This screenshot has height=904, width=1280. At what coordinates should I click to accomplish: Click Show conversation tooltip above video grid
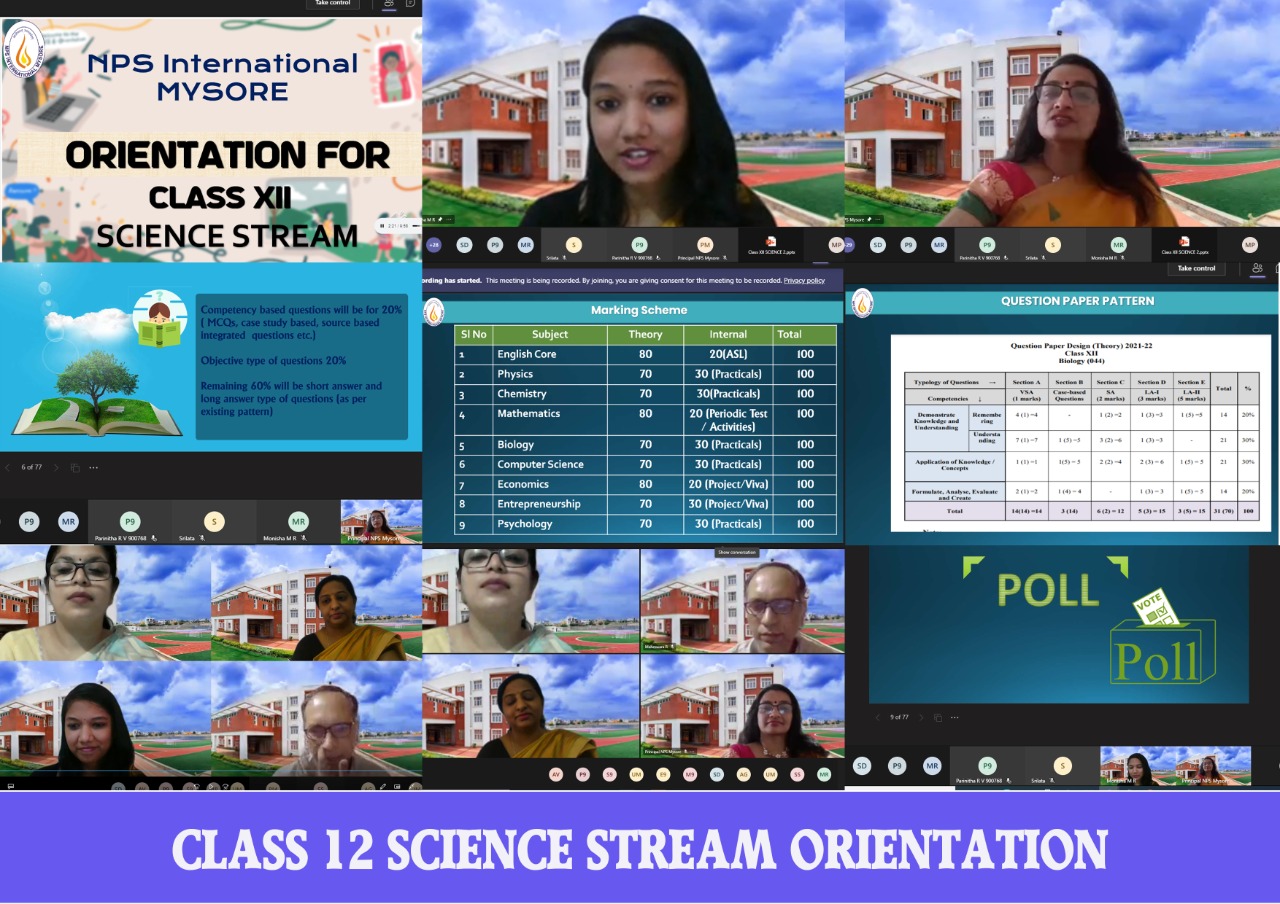737,552
